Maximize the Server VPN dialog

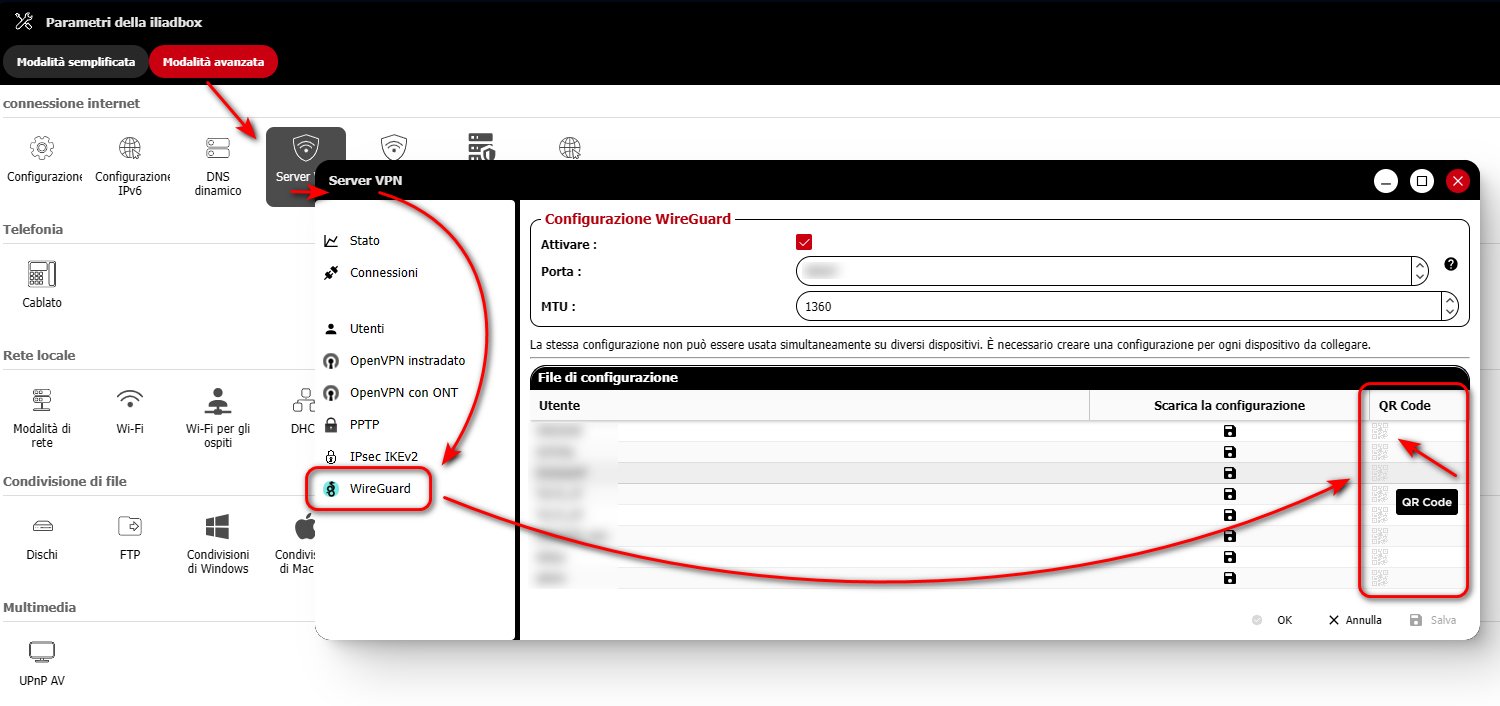[x=1421, y=181]
